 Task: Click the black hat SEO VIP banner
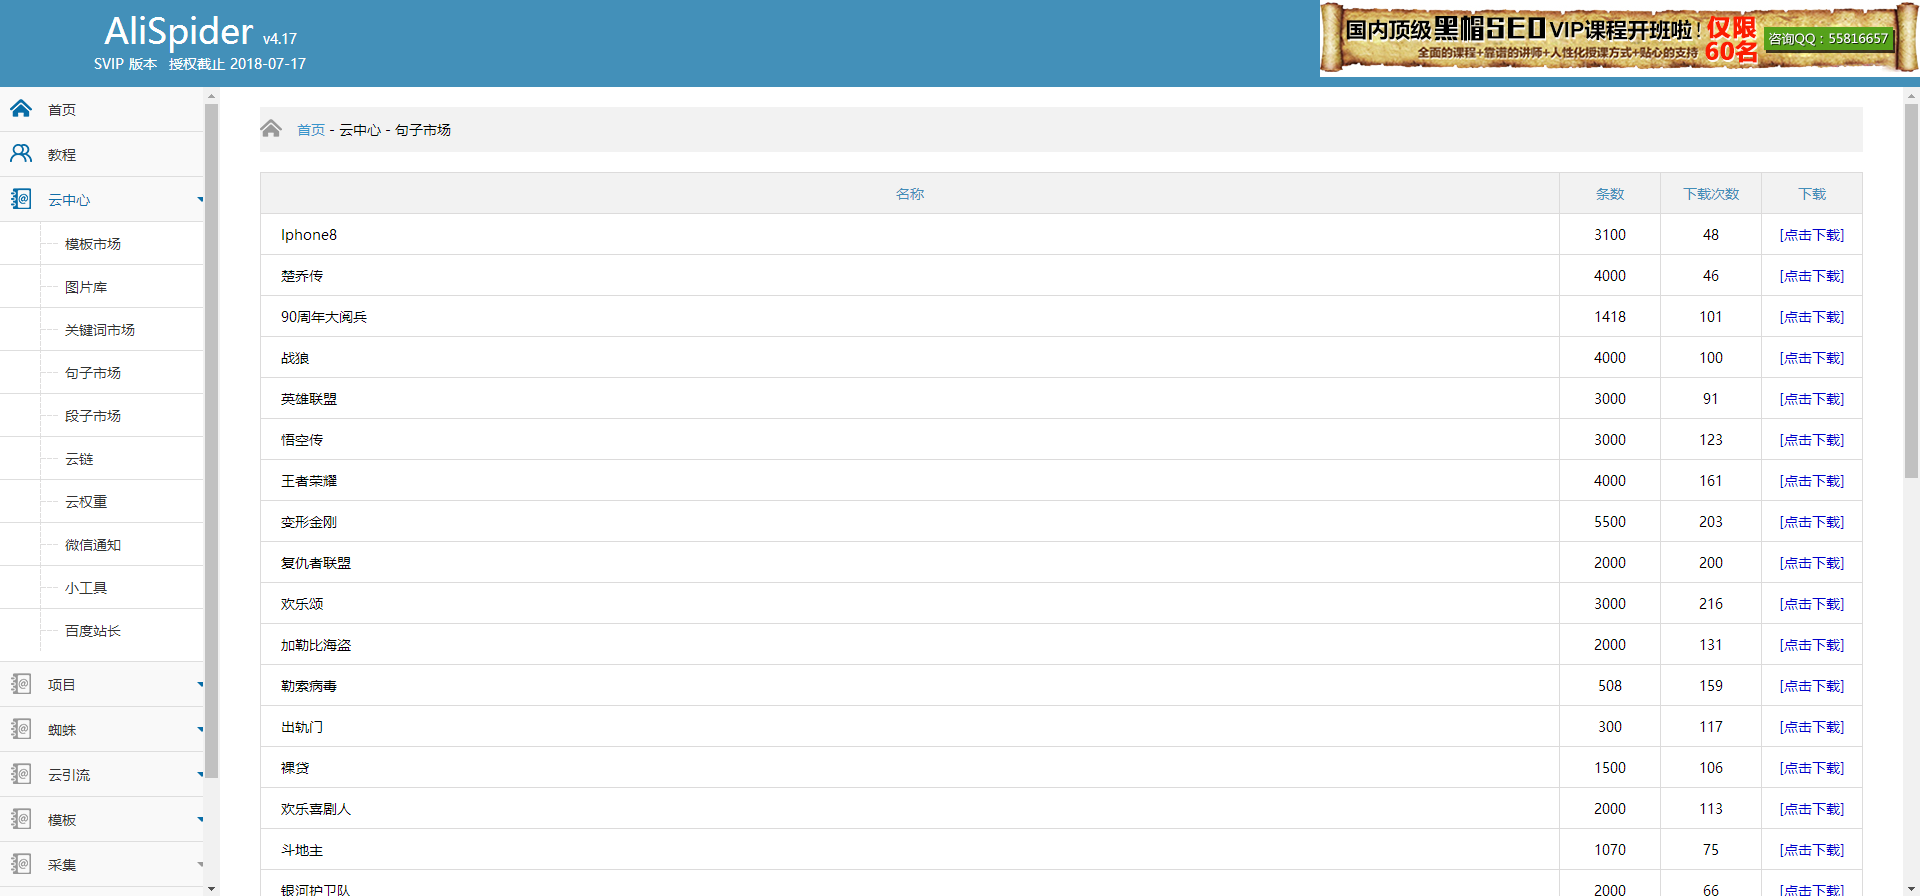point(1618,39)
